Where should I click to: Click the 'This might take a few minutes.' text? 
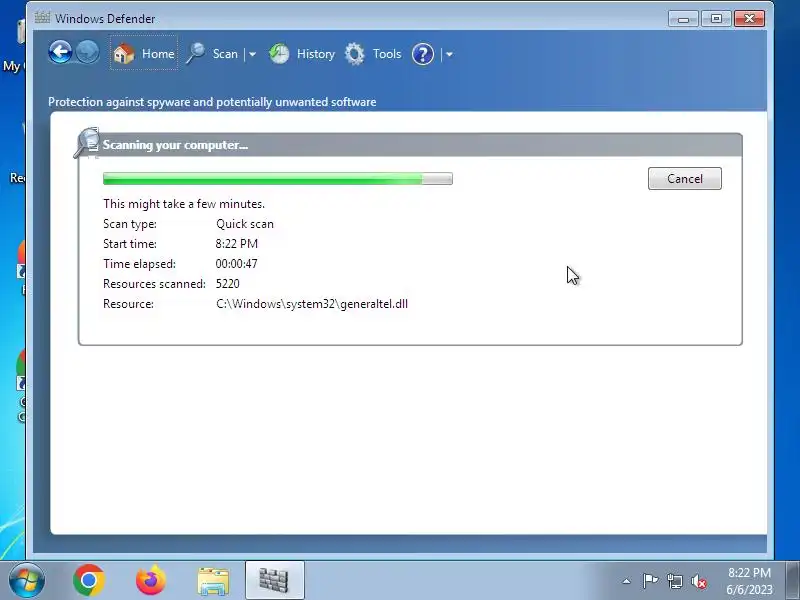(x=184, y=204)
